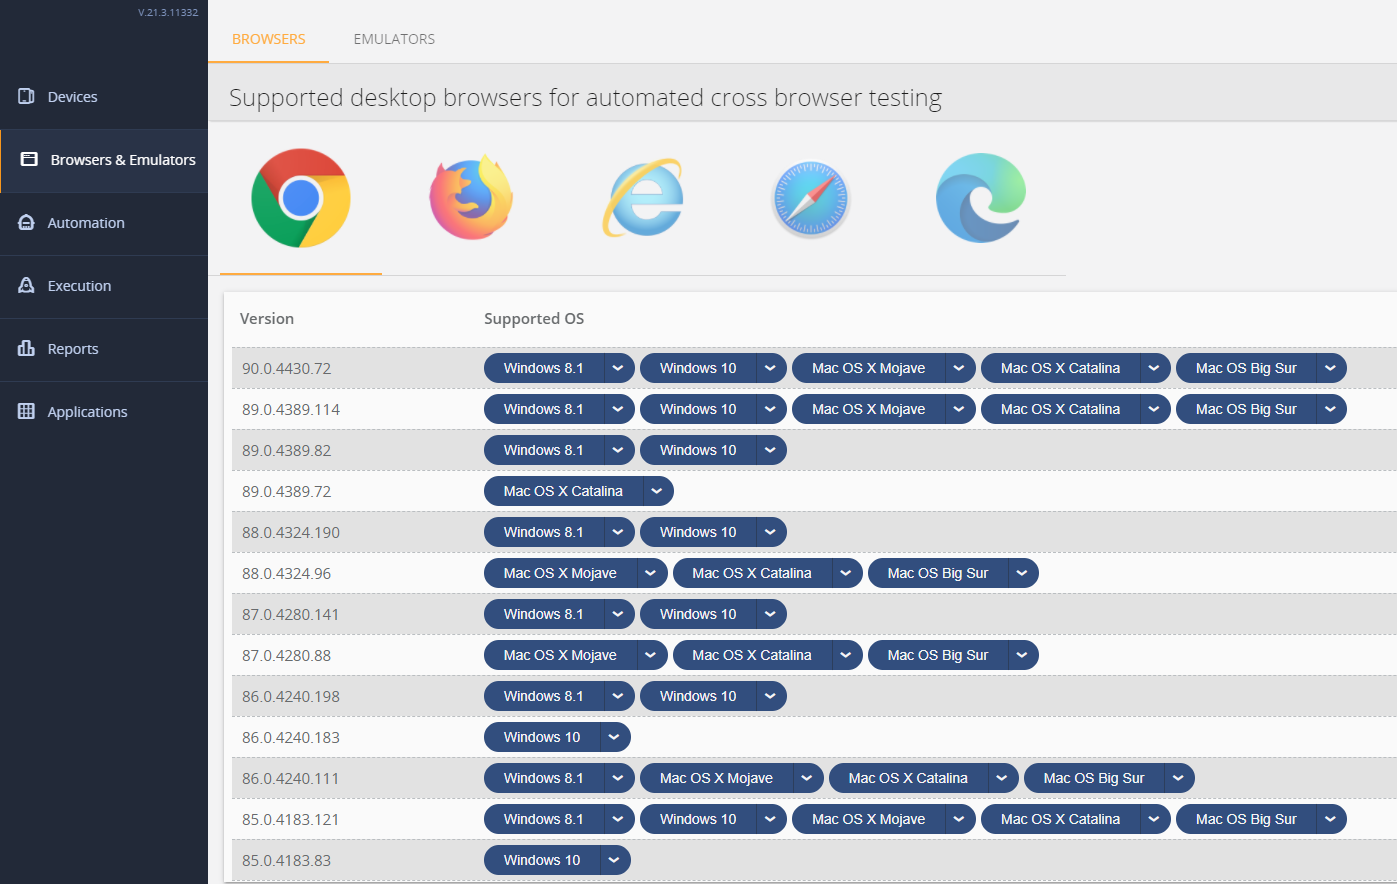Expand Mac OS X Mojave dropdown for 90.0.4430.72
This screenshot has width=1397, height=884.
pyautogui.click(x=959, y=368)
